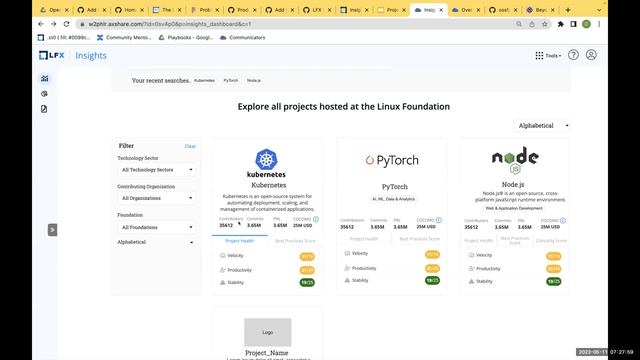Open All Technology Sectors dropdown
Viewport: 640px width, 360px height.
[157, 170]
